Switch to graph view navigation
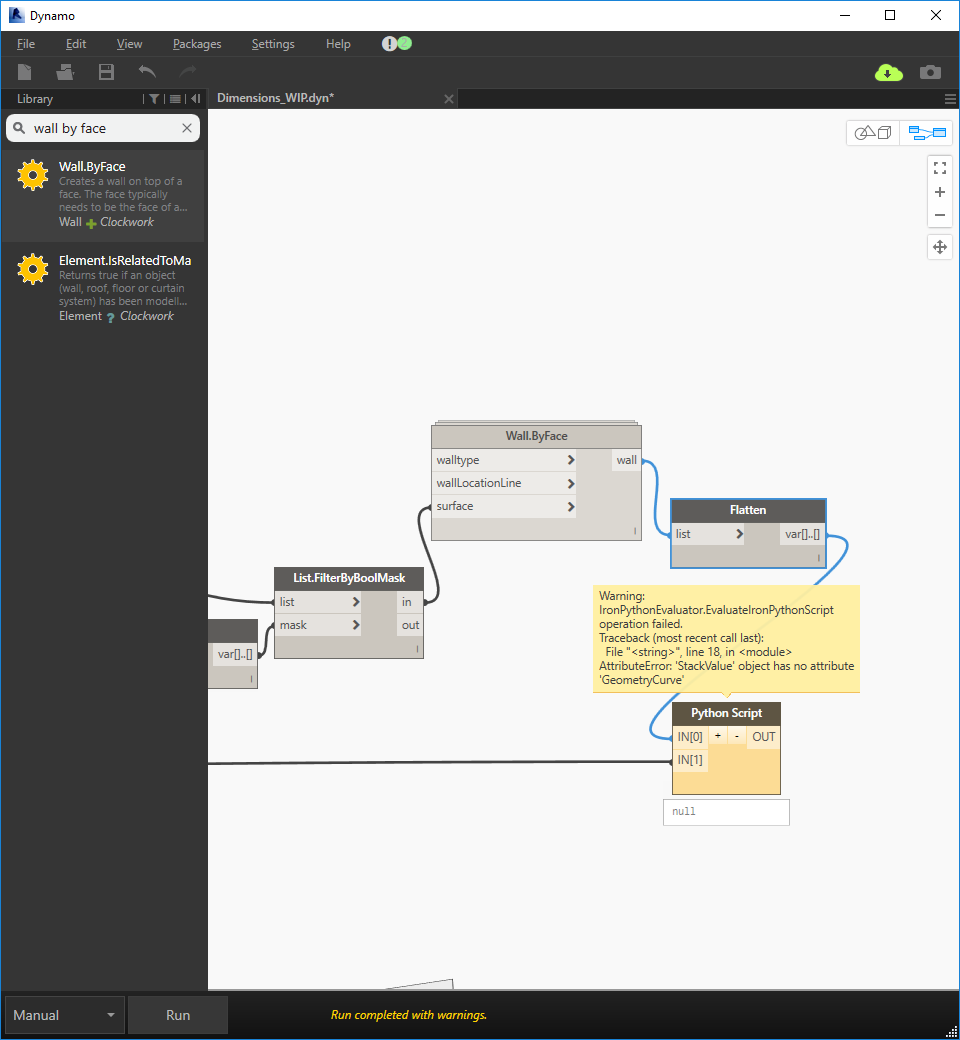This screenshot has height=1040, width=960. pyautogui.click(x=926, y=133)
